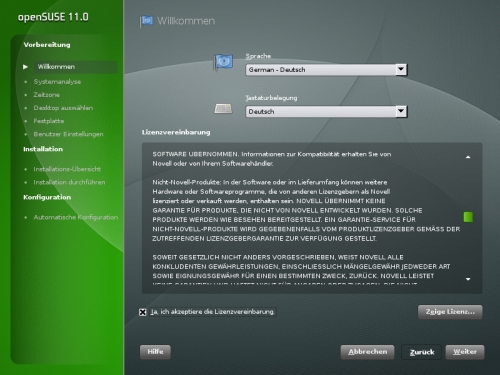Click the license paragraph starting Nicht-Novell-Produkte

(306, 210)
